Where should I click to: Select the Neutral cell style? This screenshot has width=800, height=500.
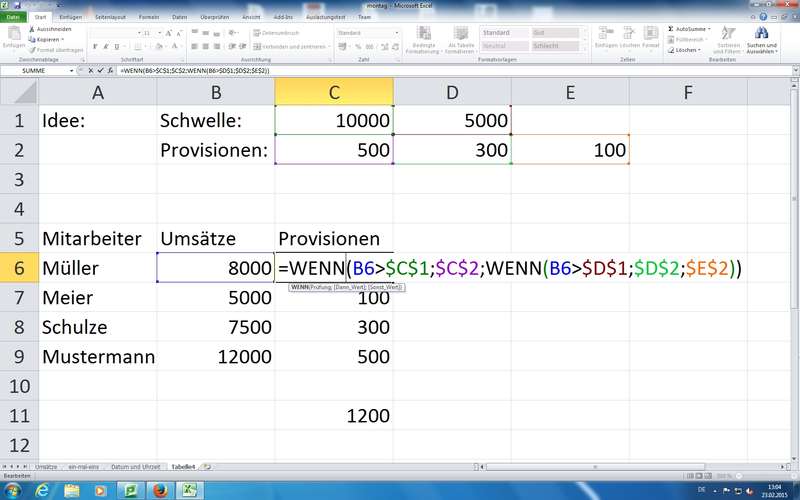click(504, 46)
